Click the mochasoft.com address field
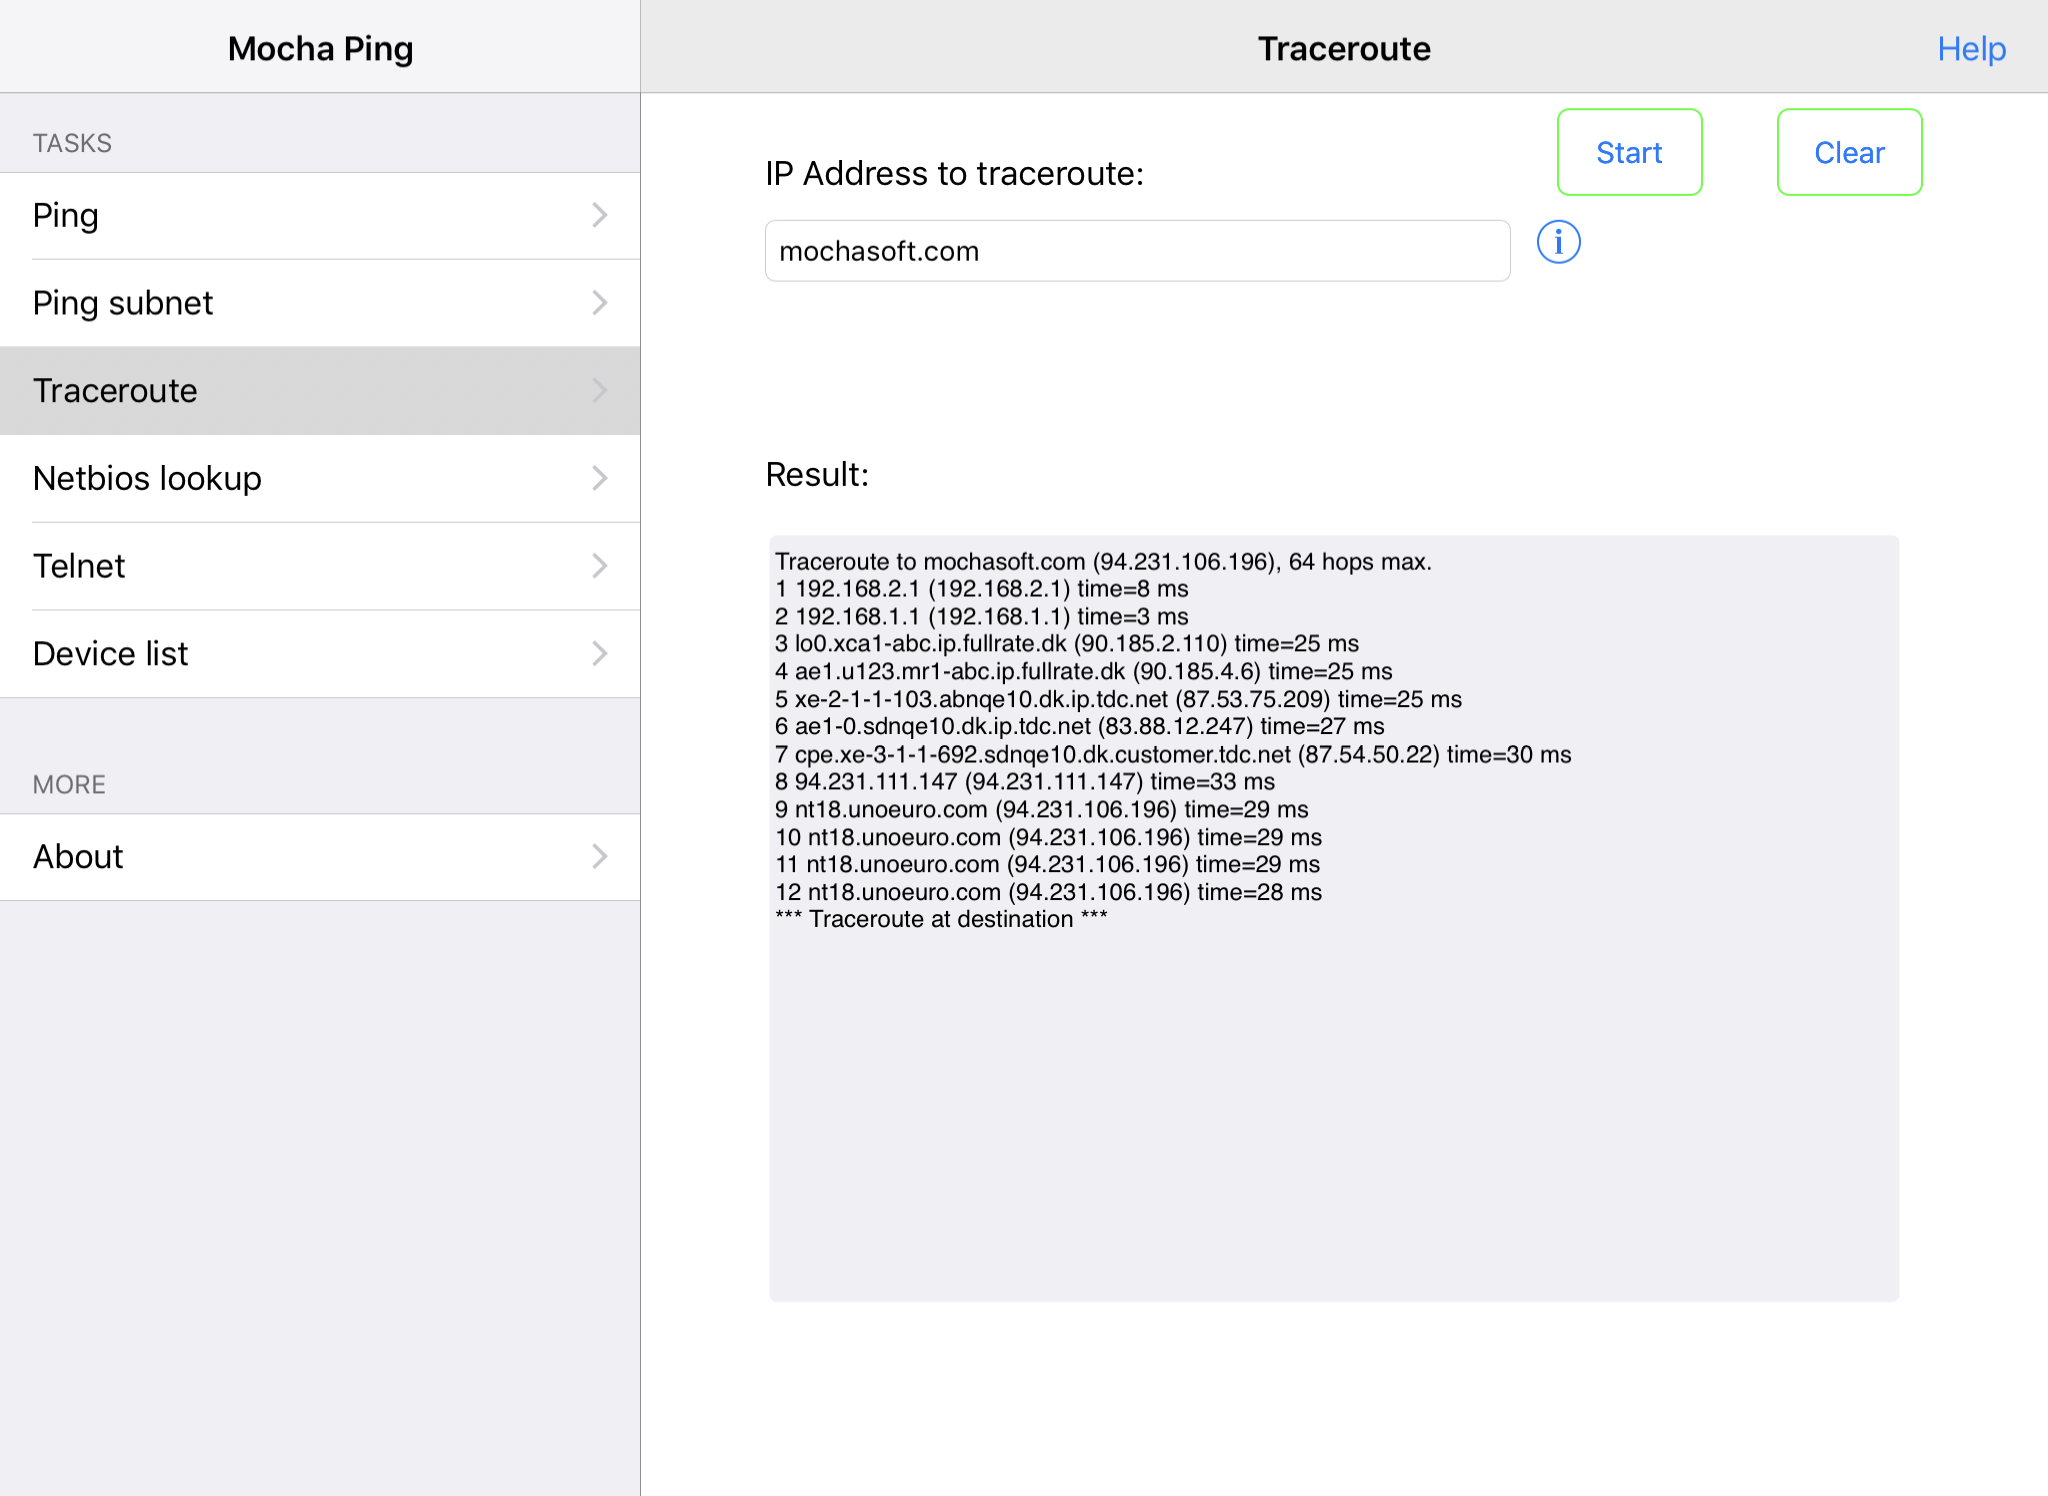Screen dimensions: 2048x1496 1137,251
